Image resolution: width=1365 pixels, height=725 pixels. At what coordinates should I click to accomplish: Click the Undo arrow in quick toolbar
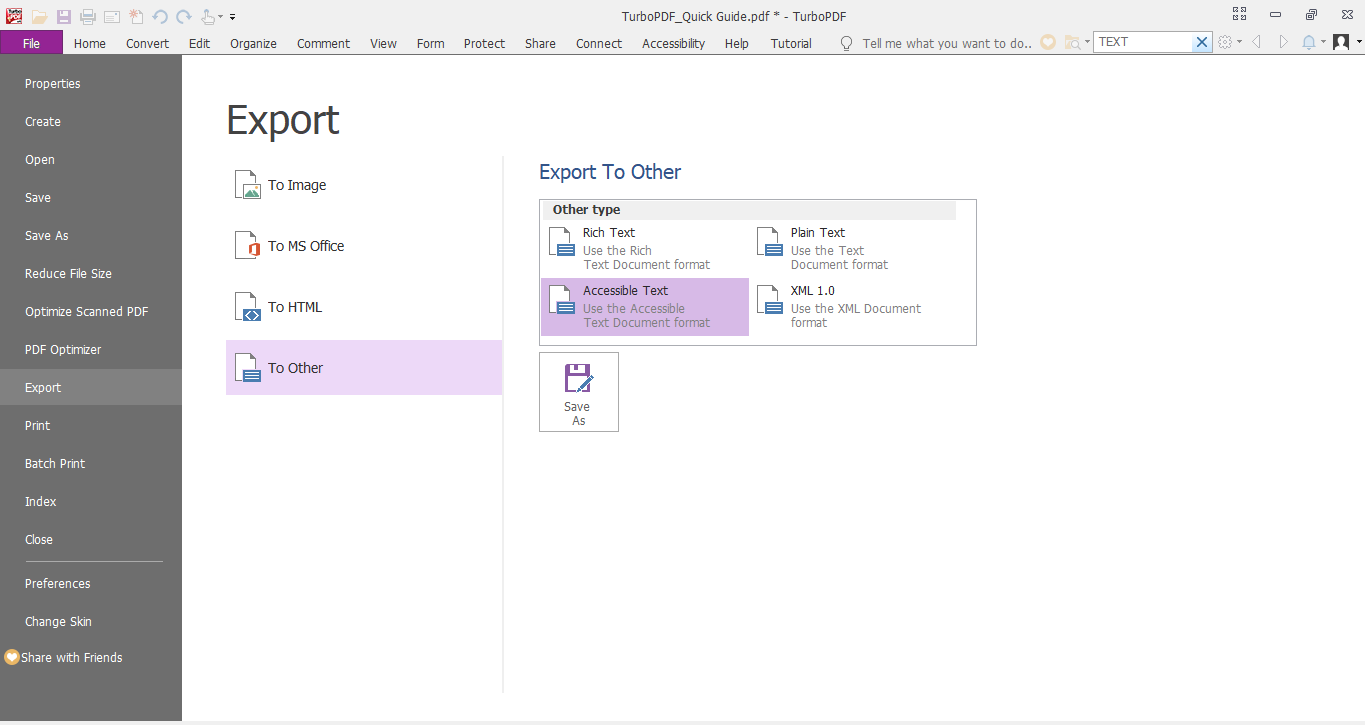coord(160,17)
